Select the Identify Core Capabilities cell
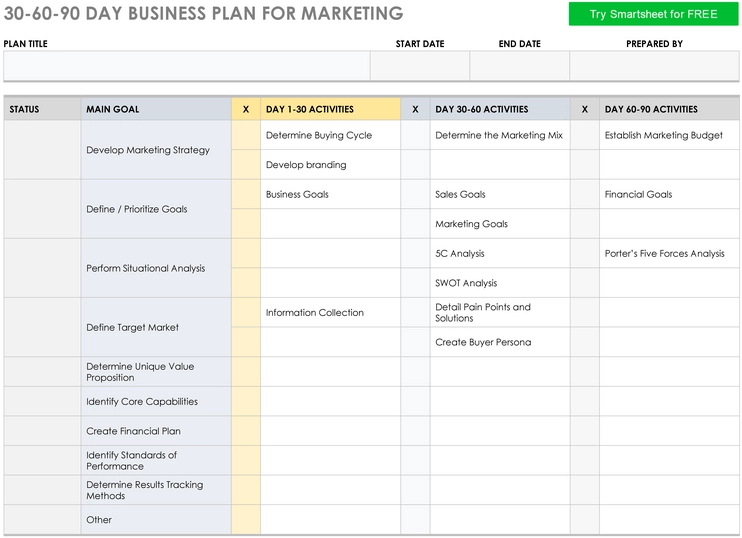The image size is (742, 538). (156, 401)
